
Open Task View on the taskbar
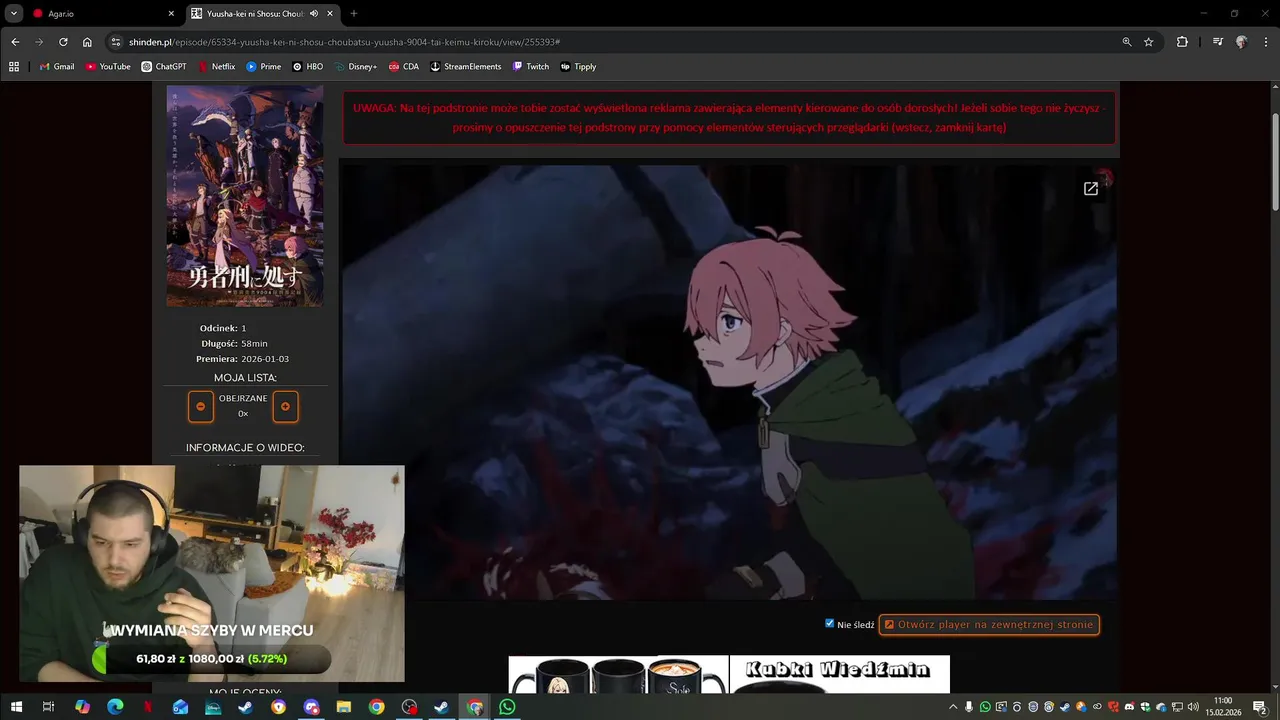coord(48,707)
